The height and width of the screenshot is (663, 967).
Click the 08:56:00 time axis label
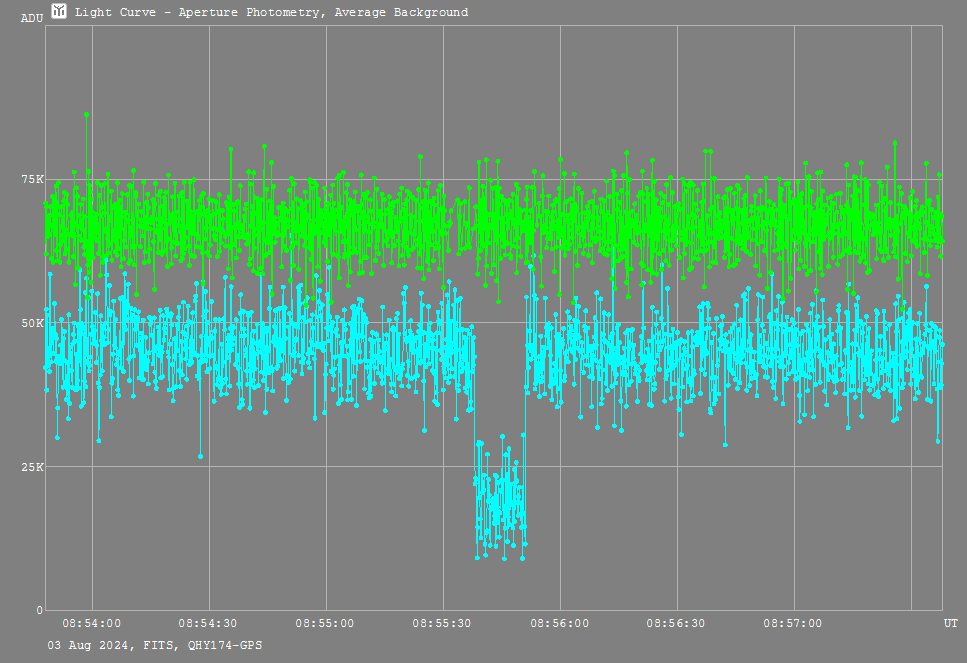pyautogui.click(x=559, y=624)
